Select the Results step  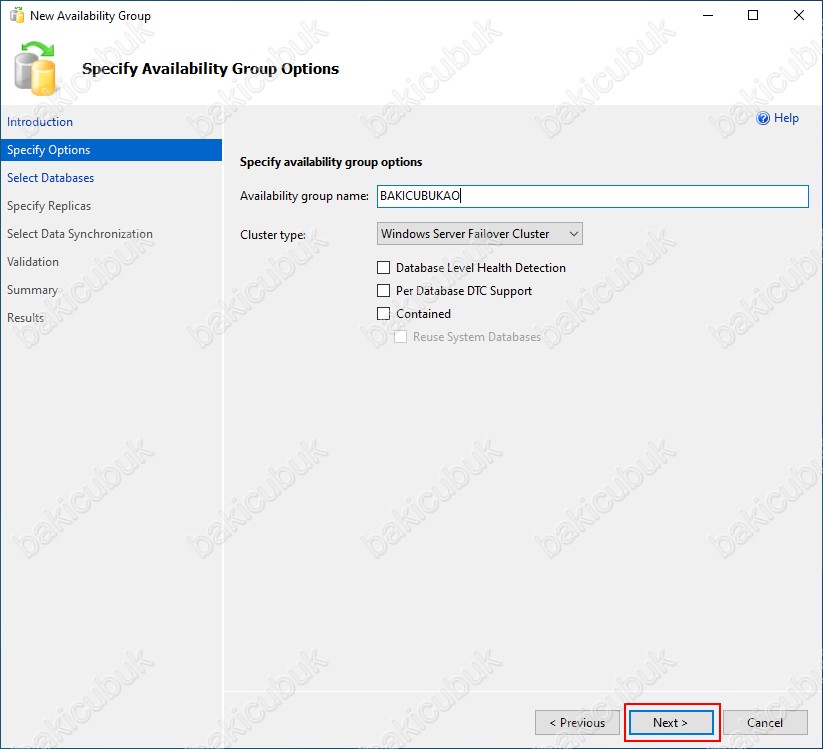pyautogui.click(x=25, y=318)
